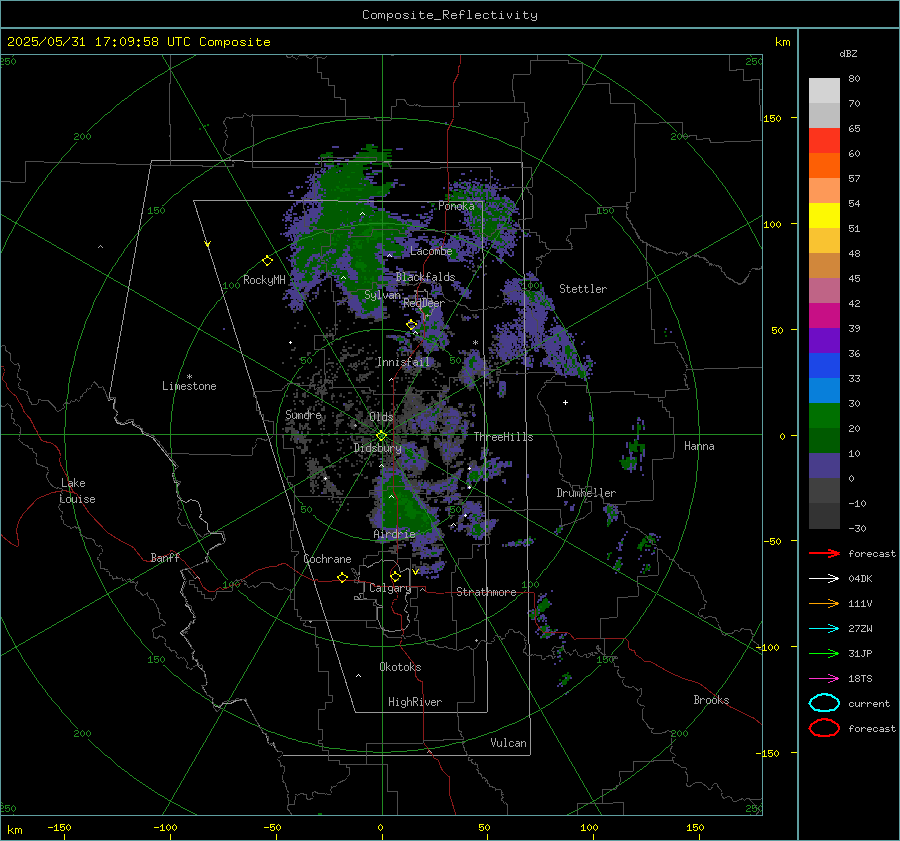
Task: Click the white 04DK arrow in legend
Action: (824, 578)
